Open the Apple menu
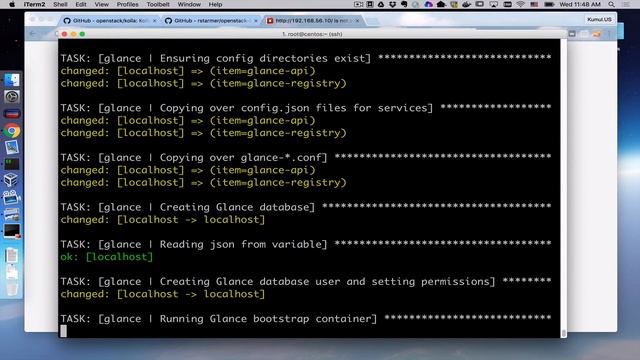Screen dimensions: 640x360 coord(12,4)
